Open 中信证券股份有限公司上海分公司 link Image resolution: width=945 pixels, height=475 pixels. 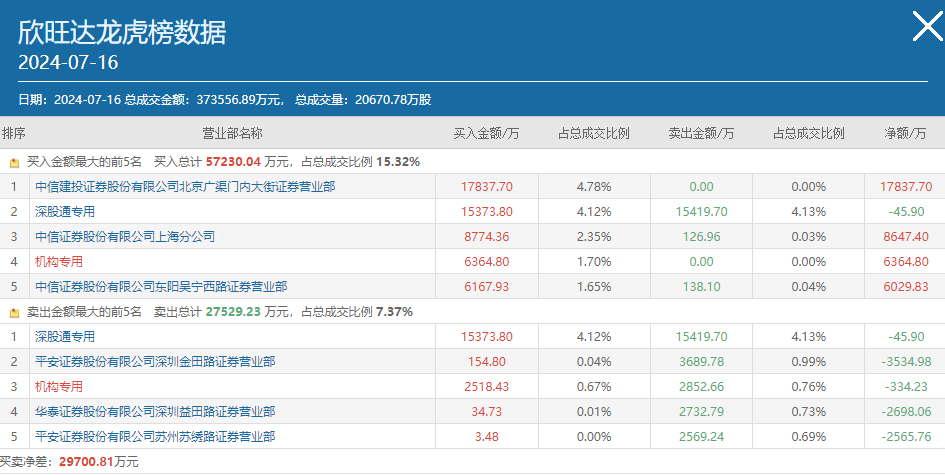125,237
